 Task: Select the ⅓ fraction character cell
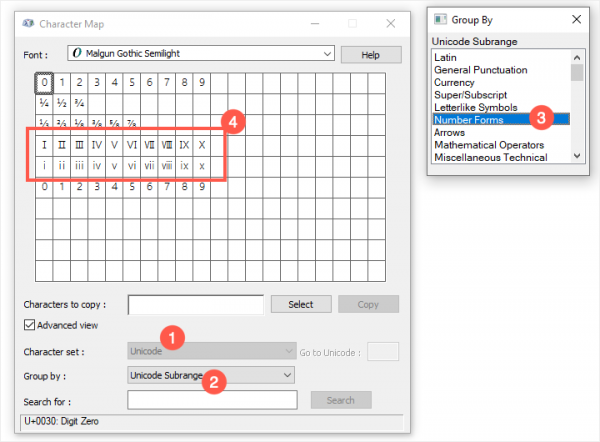pyautogui.click(x=44, y=123)
